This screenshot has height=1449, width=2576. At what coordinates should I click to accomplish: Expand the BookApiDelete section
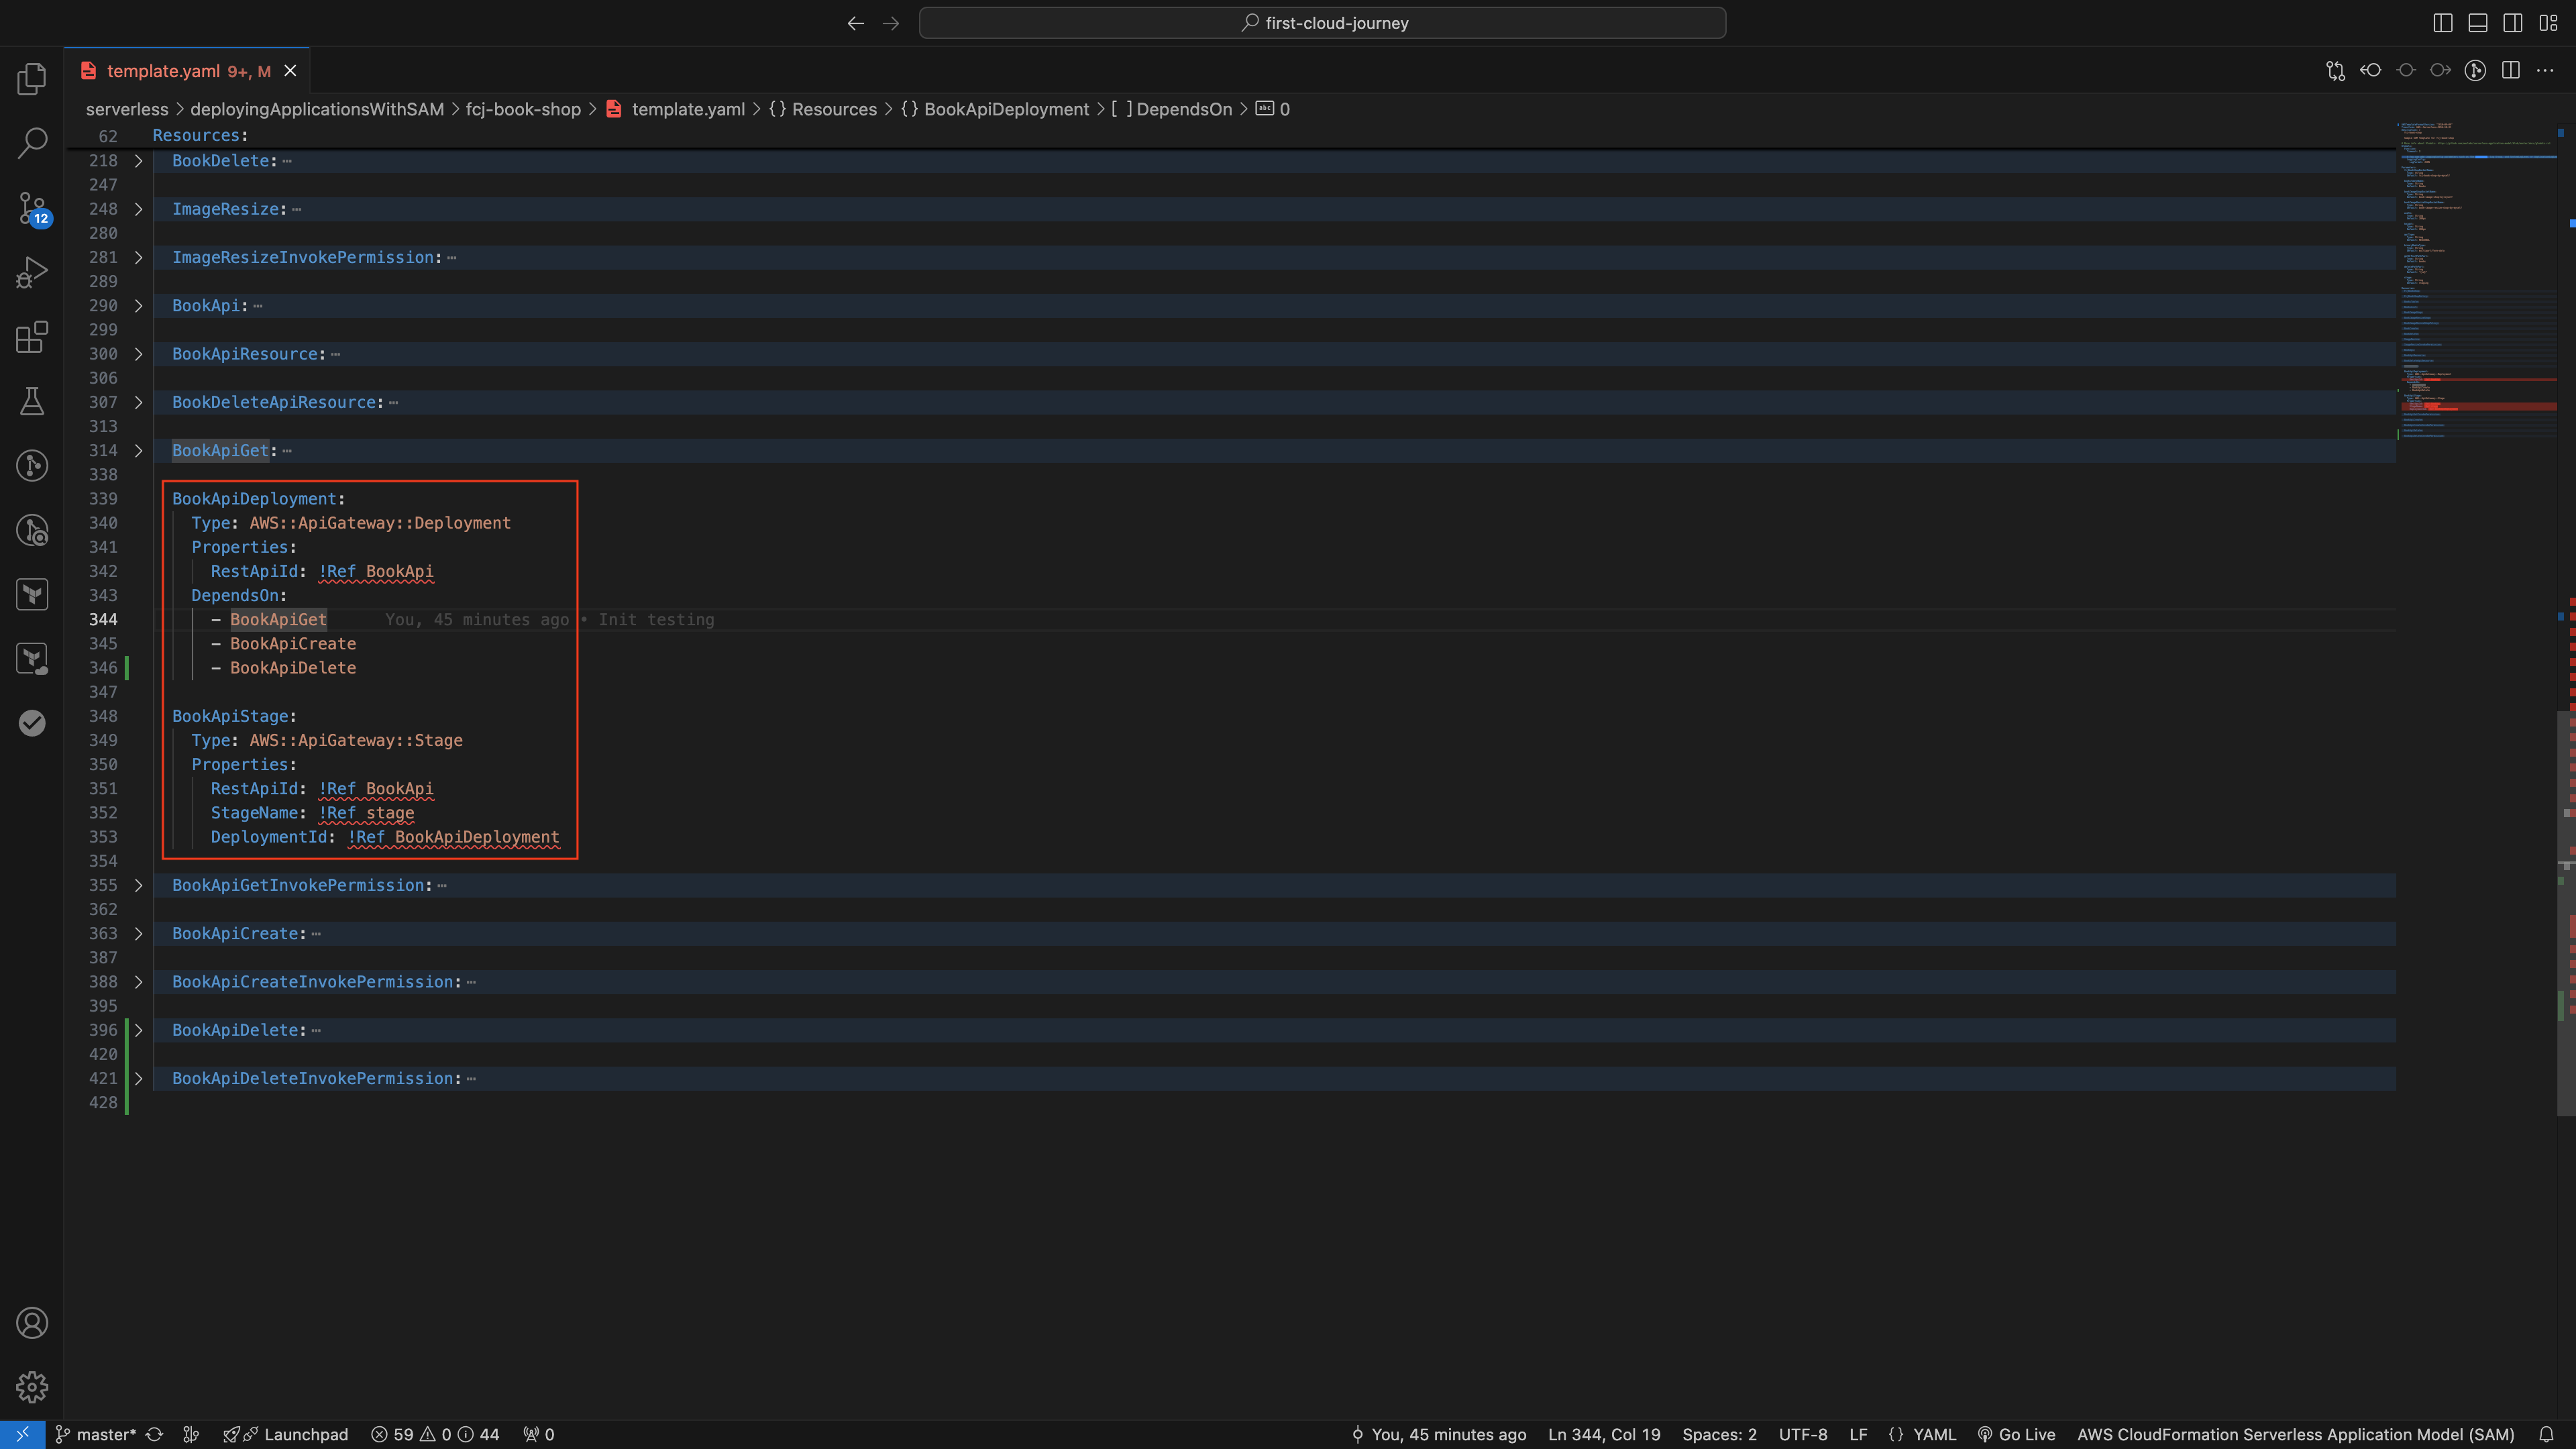[x=138, y=1030]
